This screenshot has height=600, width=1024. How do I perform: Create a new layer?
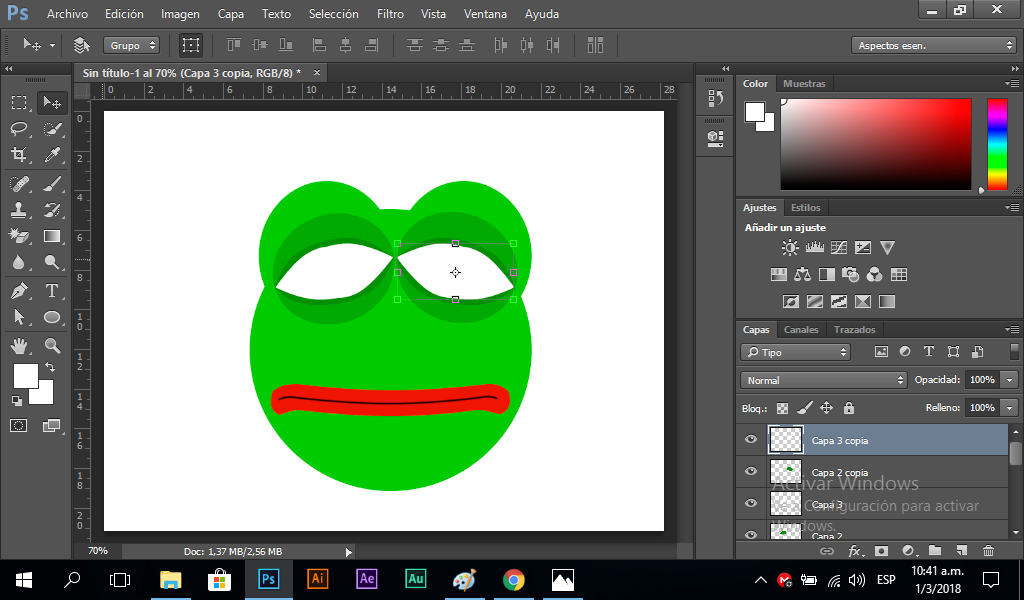pos(961,551)
